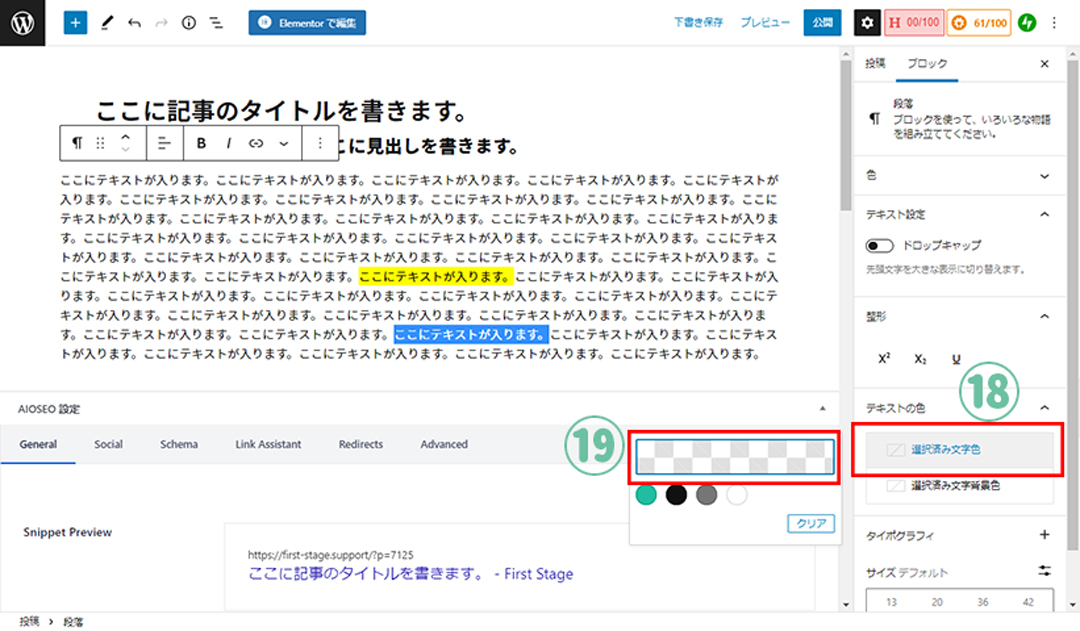Collapse the テキストの色 panel
The width and height of the screenshot is (1080, 631).
coord(1045,408)
